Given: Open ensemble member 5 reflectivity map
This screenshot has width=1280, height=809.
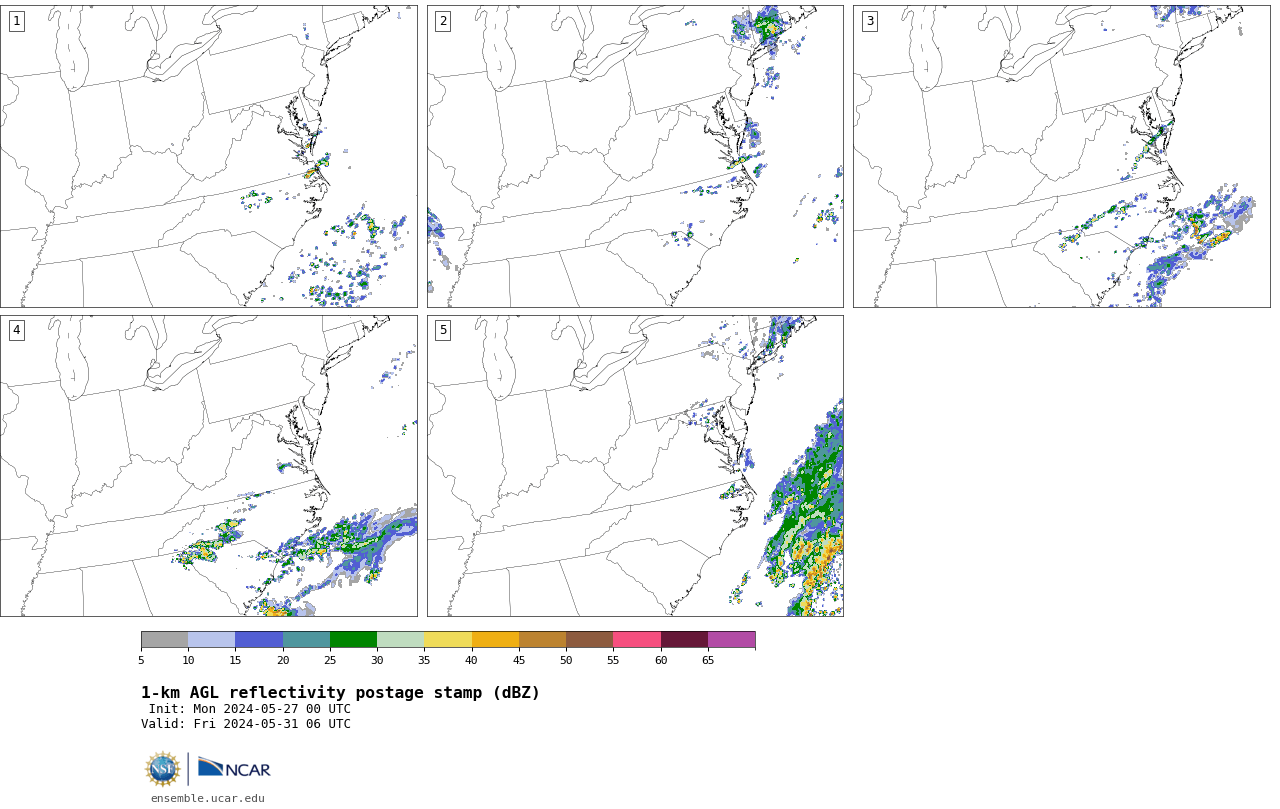Looking at the screenshot, I should click(635, 466).
